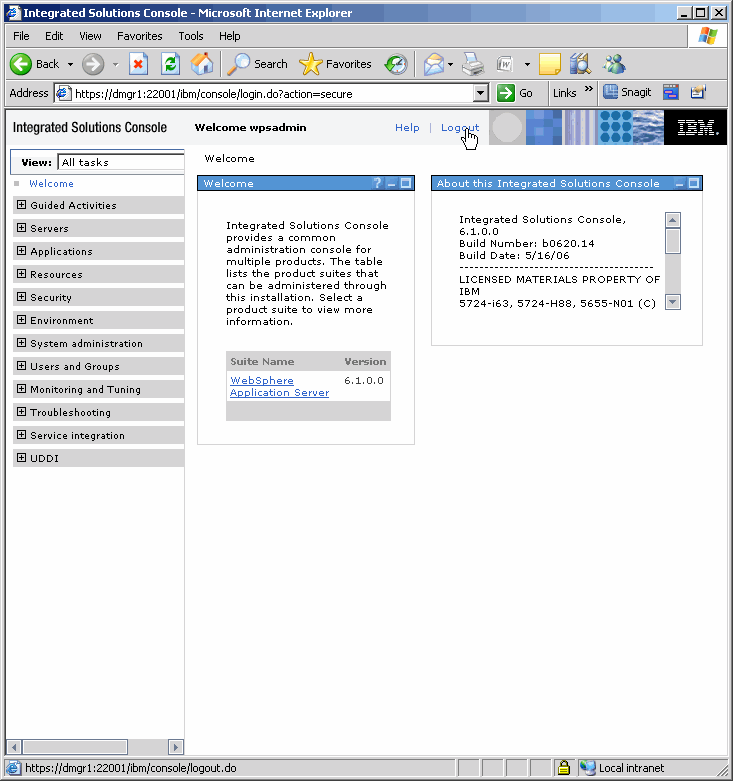This screenshot has height=781, width=733.
Task: Click the Logout link
Action: [x=460, y=128]
